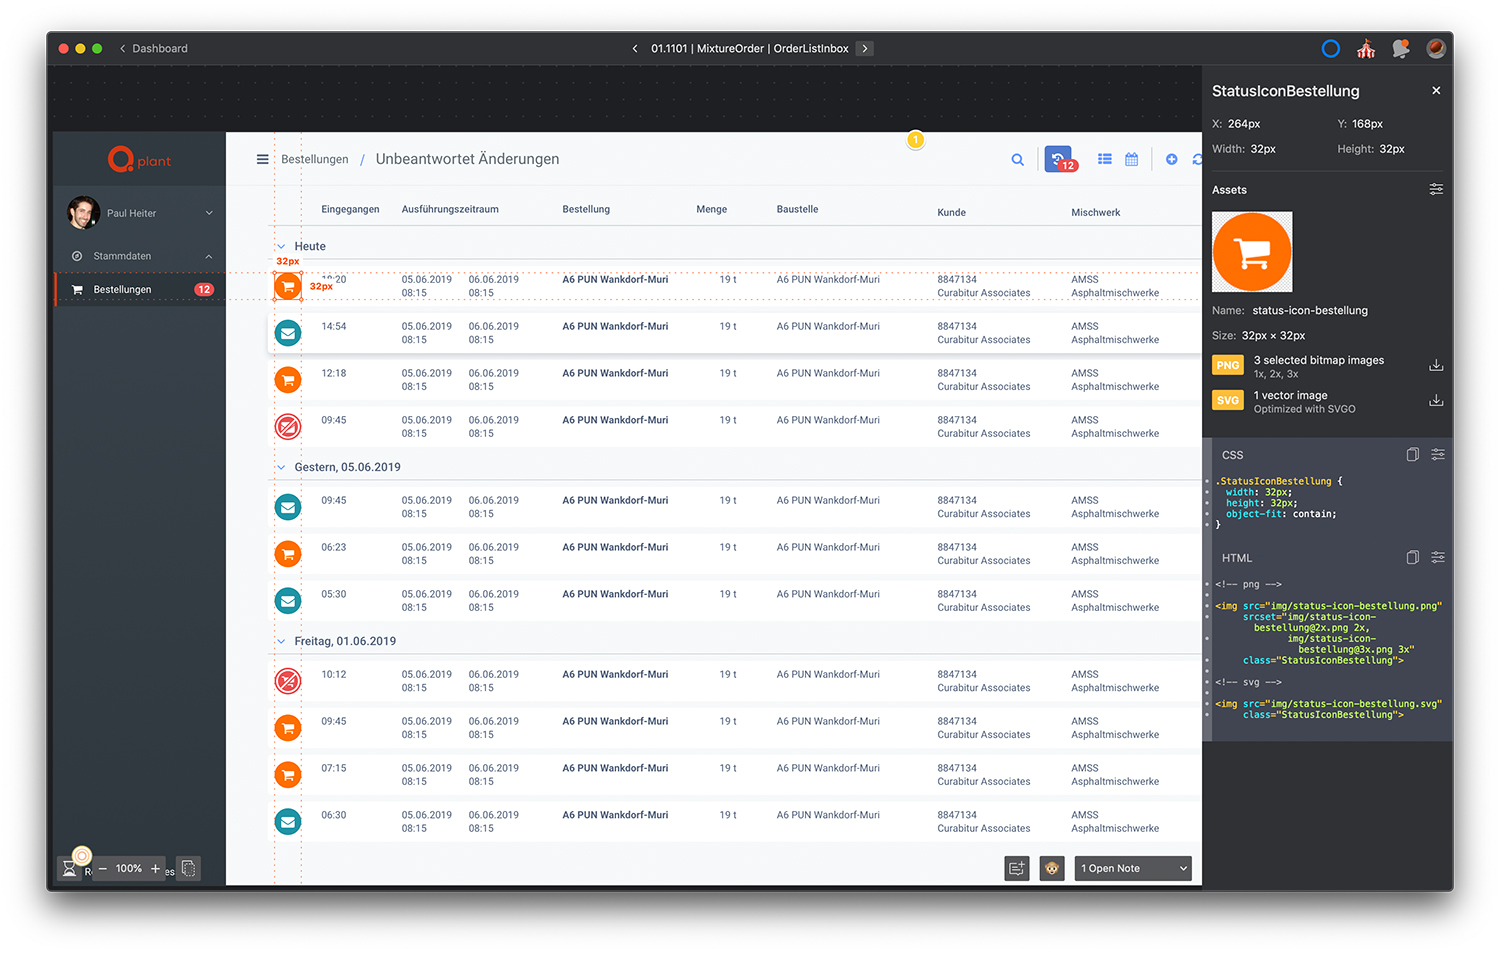Click the status-icon-bestellung asset preview thumbnail
This screenshot has height=953, width=1500.
coord(1252,252)
